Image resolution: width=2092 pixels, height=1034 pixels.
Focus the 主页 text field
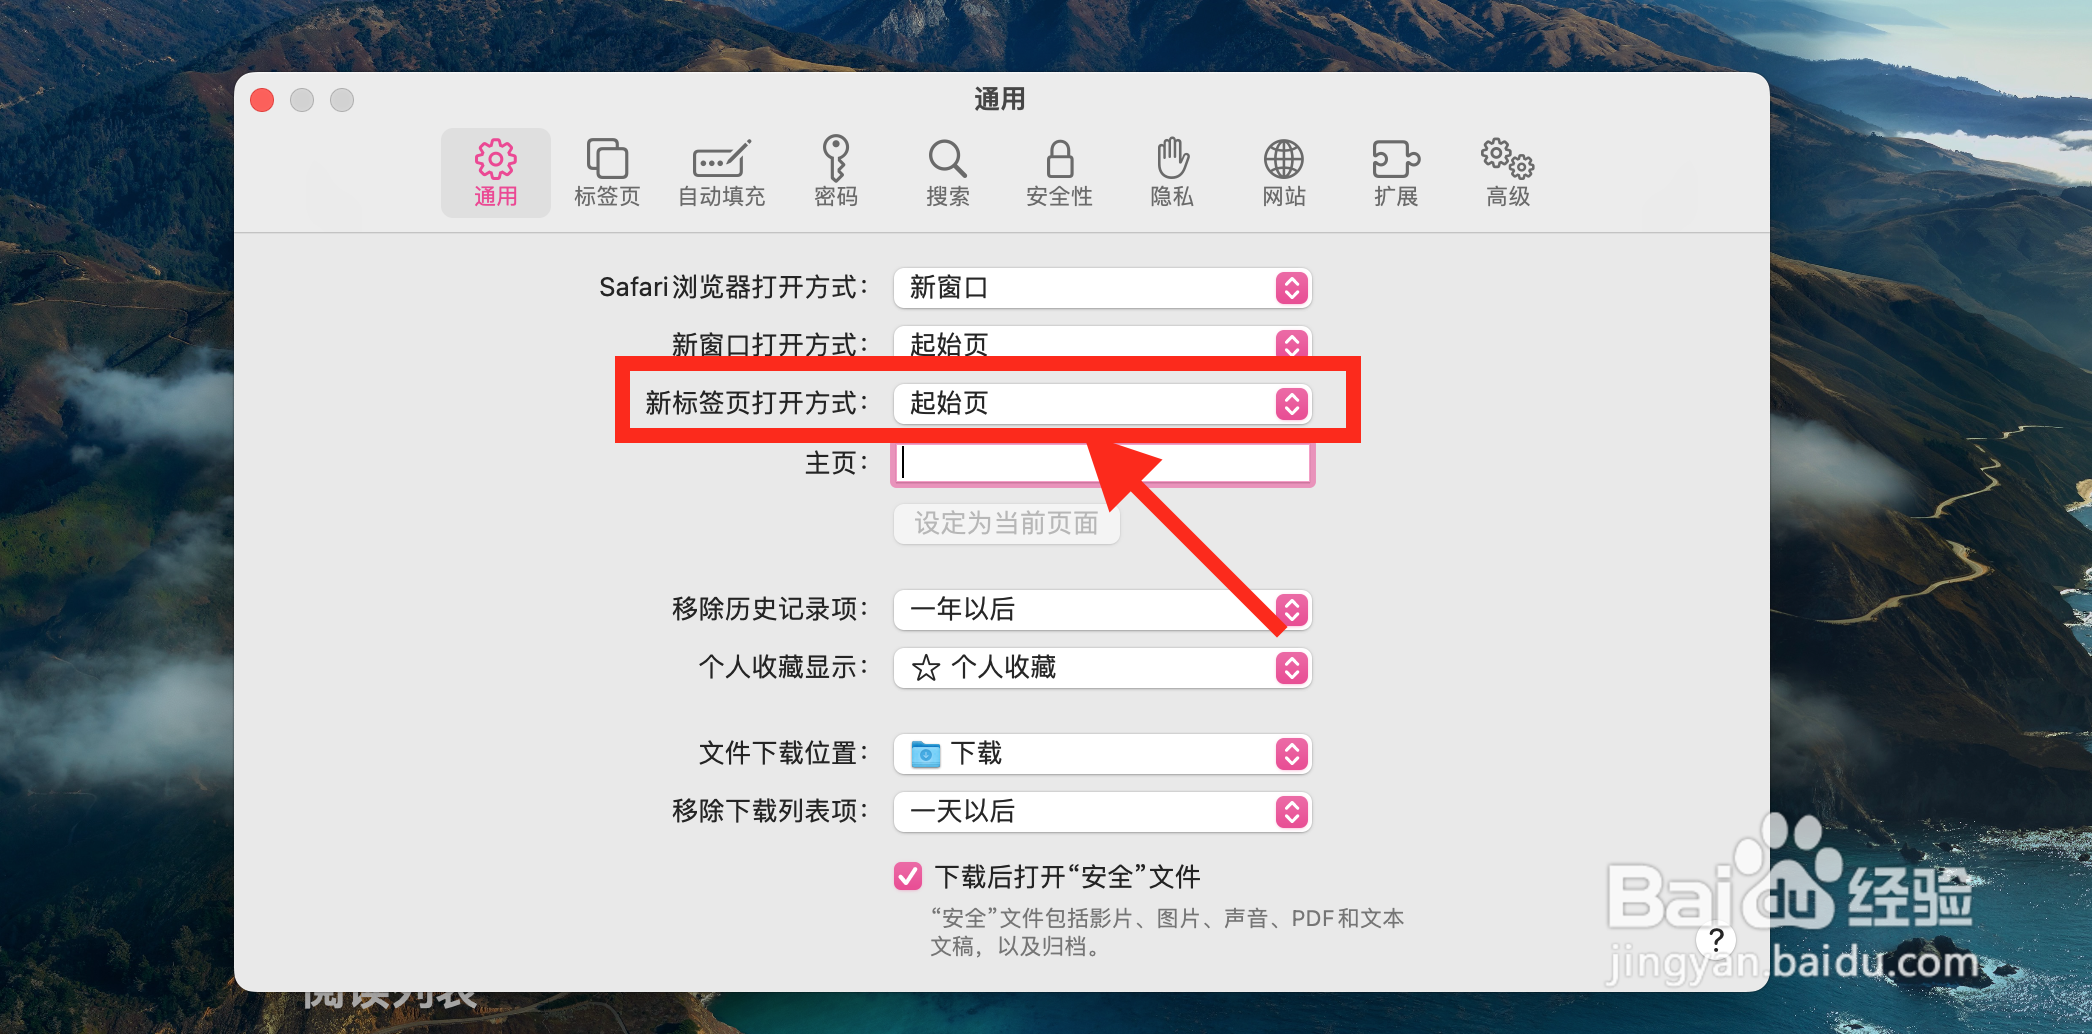[1102, 463]
